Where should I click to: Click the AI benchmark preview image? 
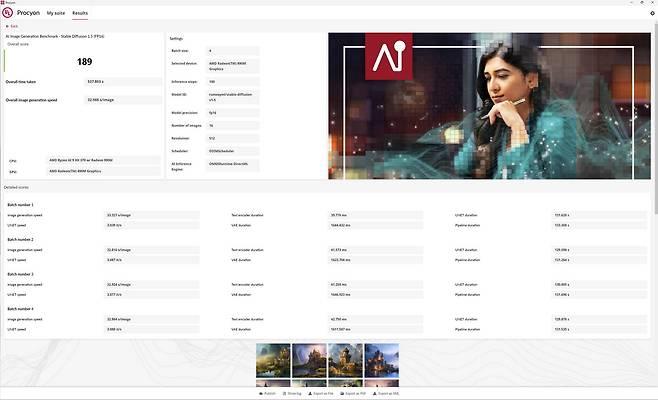point(489,105)
